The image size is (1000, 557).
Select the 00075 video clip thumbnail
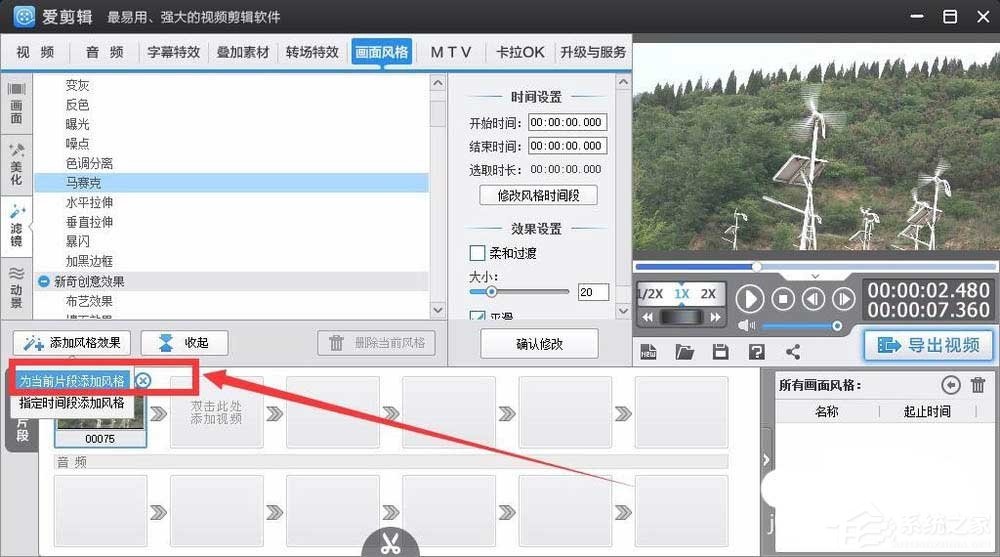coord(100,421)
